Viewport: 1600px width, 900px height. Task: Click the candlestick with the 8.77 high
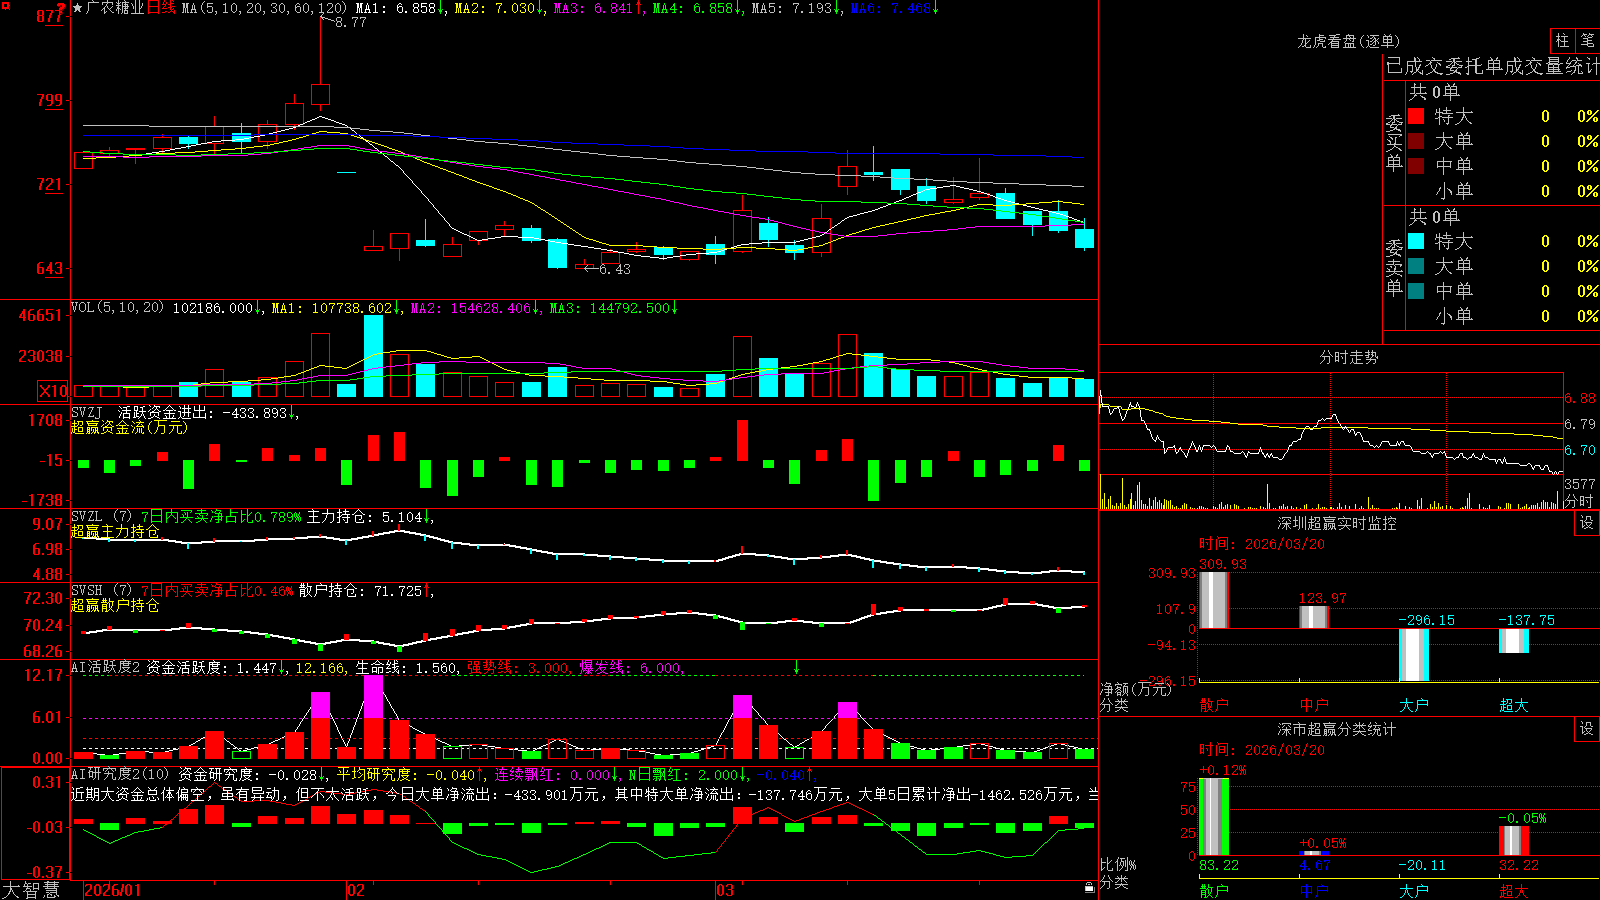tap(320, 95)
